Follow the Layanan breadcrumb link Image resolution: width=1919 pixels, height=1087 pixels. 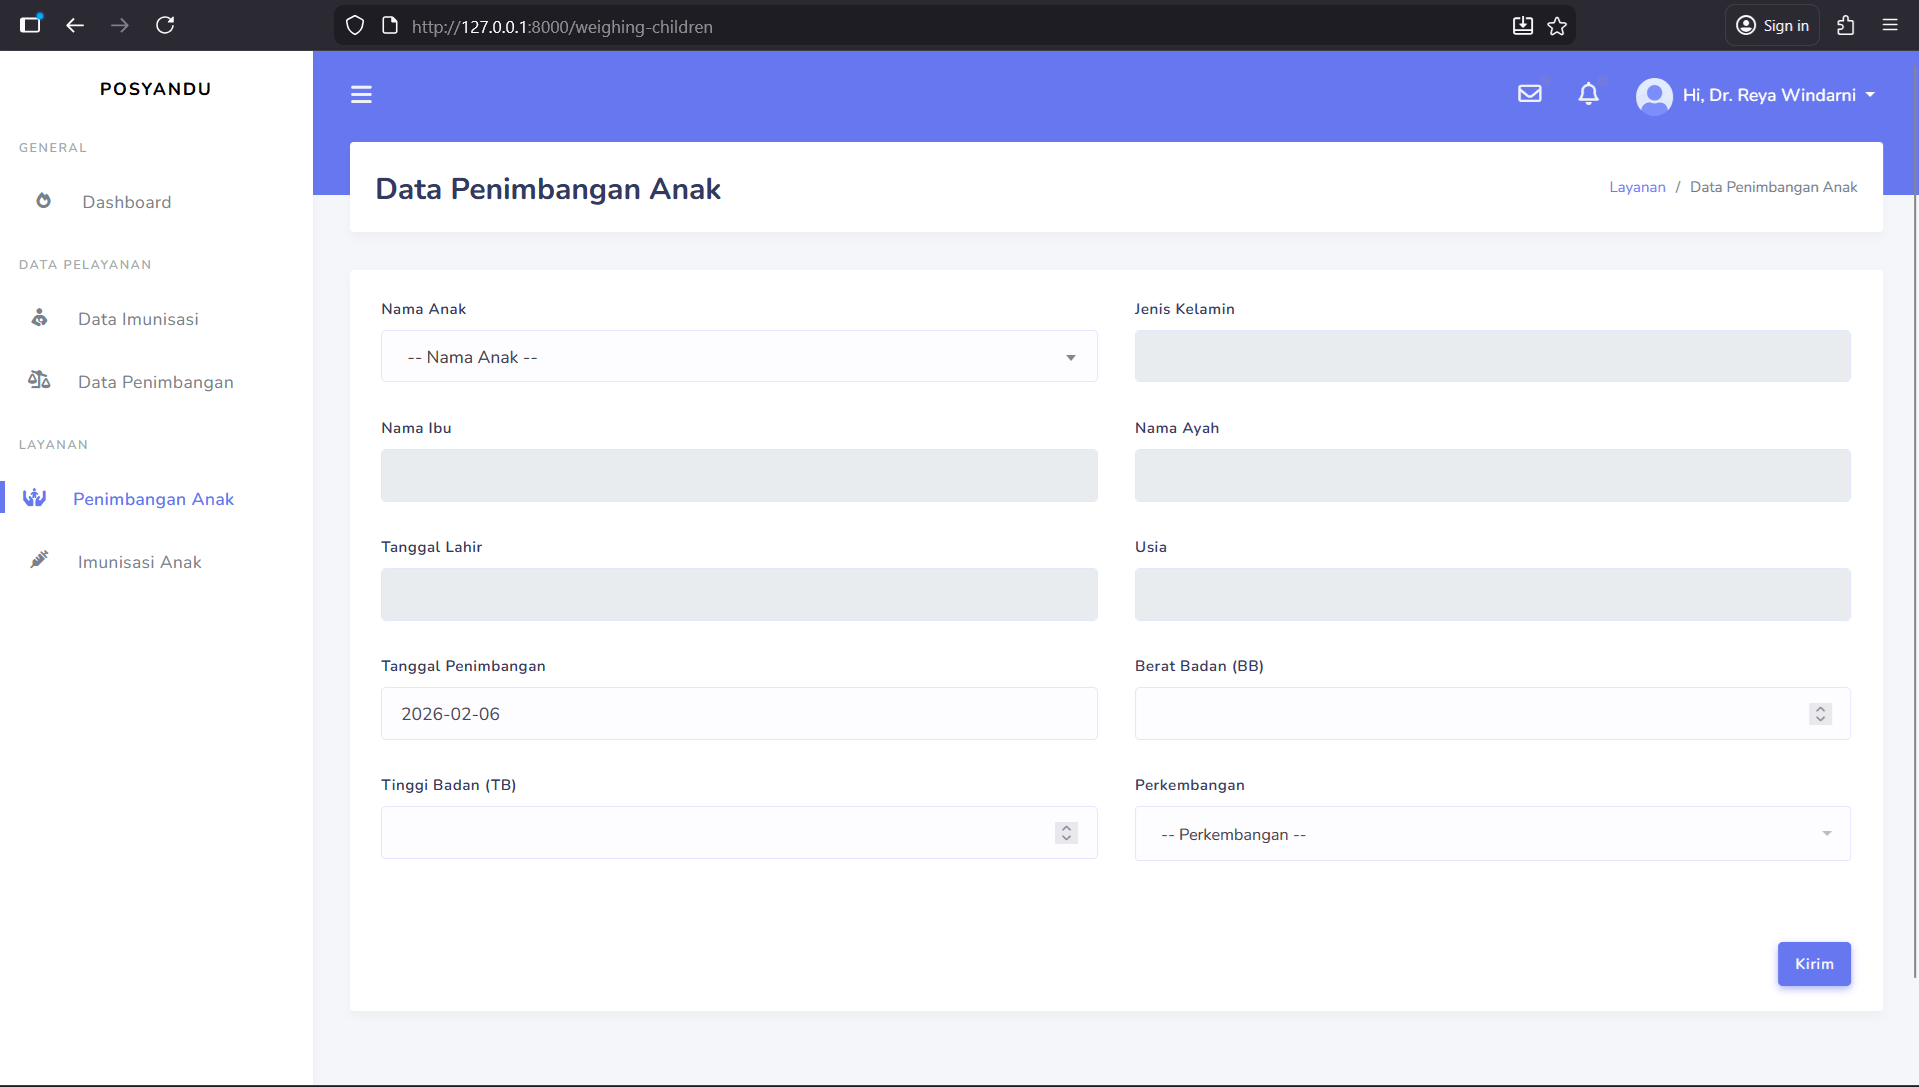(1637, 187)
